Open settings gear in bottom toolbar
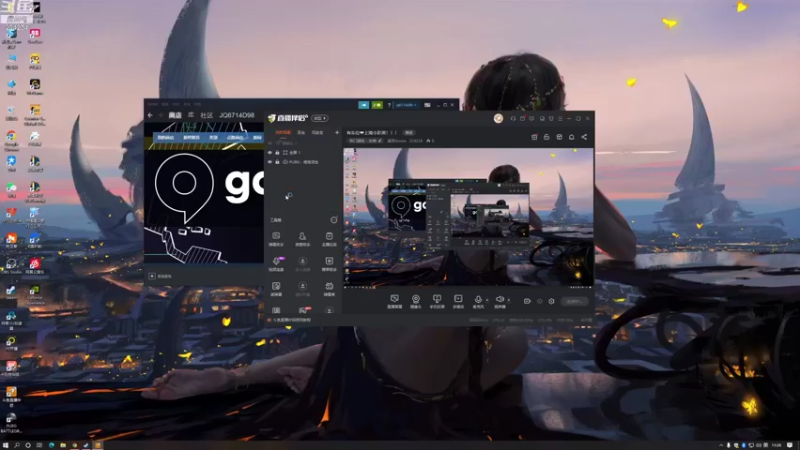 click(552, 302)
